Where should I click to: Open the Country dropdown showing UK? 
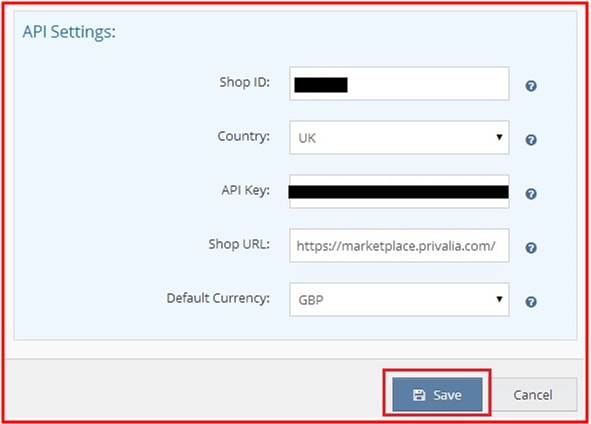(x=399, y=138)
